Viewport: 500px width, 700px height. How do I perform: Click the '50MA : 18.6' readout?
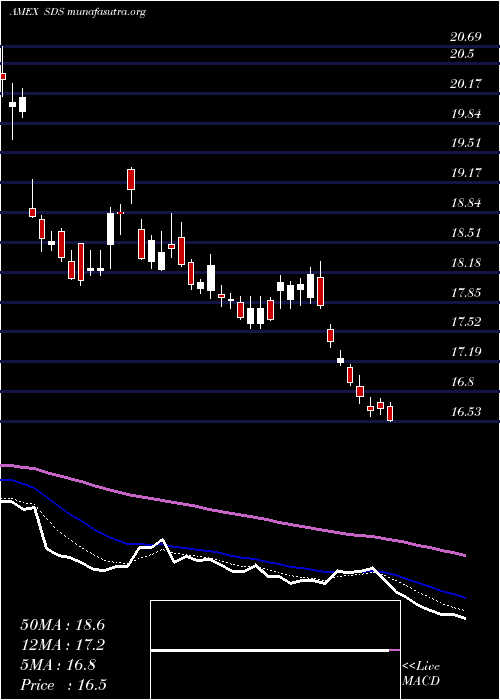(62, 625)
